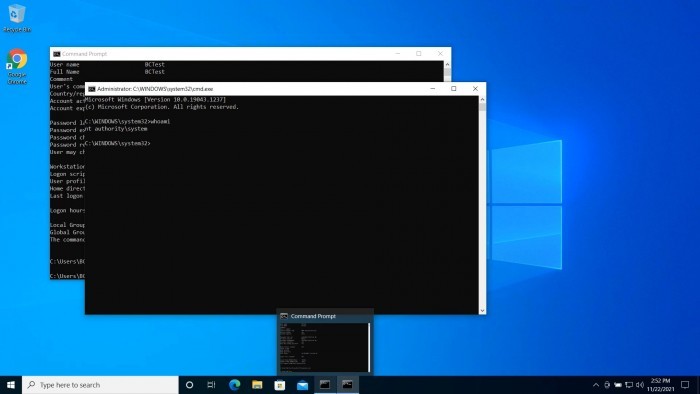Viewport: 700px width, 394px height.
Task: Select the Command Prompt preview thumbnail
Action: coord(325,347)
